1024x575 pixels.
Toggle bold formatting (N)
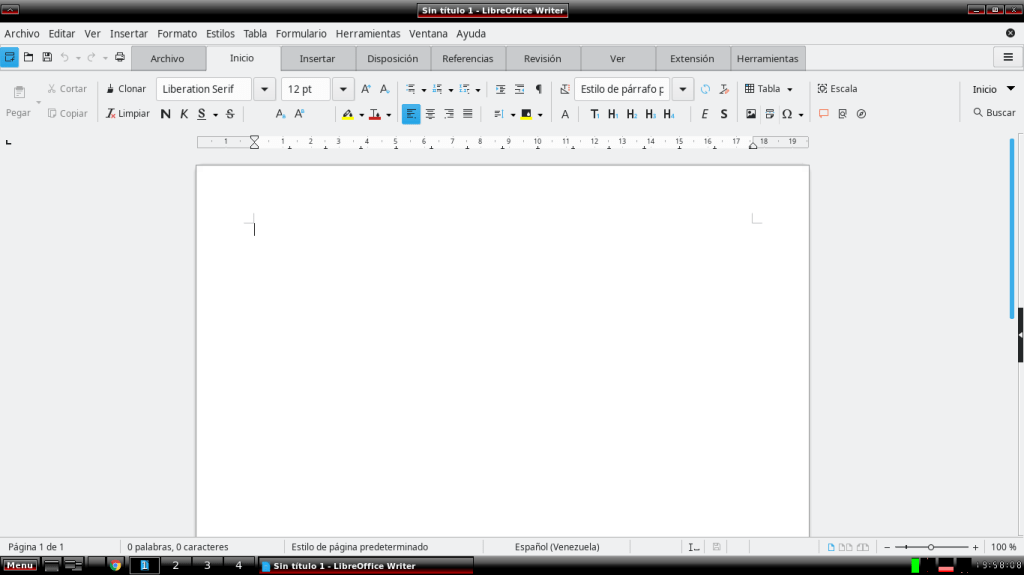click(166, 114)
